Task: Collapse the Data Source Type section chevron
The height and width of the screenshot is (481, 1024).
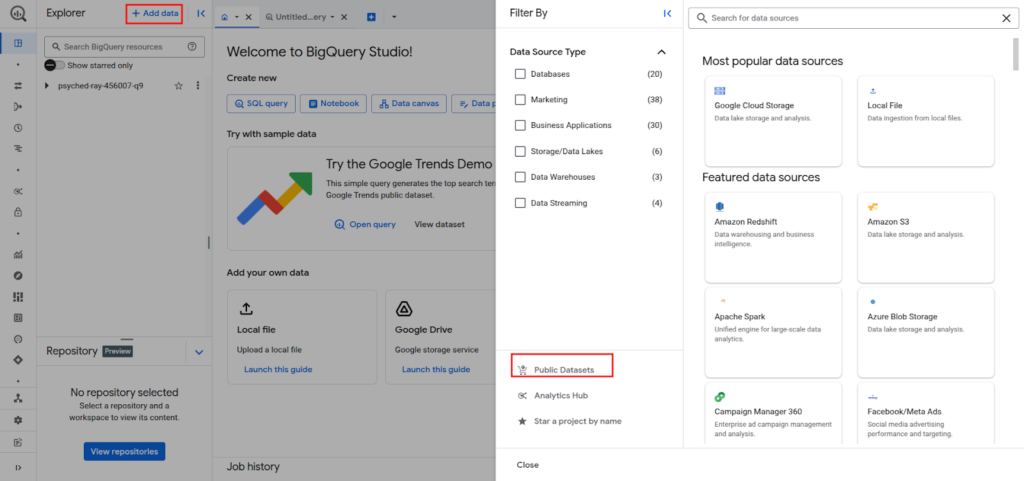Action: point(661,52)
